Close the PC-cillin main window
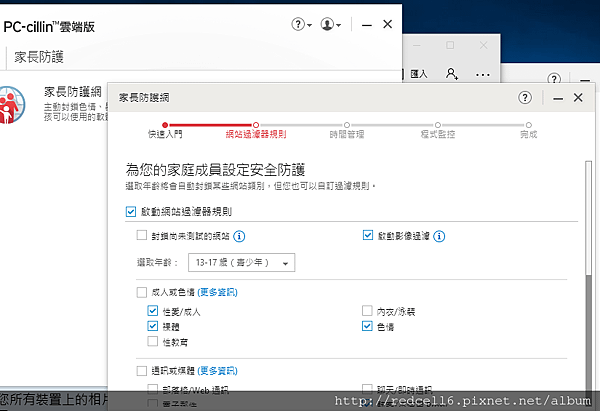Viewport: 600px width, 411px height. pos(388,24)
